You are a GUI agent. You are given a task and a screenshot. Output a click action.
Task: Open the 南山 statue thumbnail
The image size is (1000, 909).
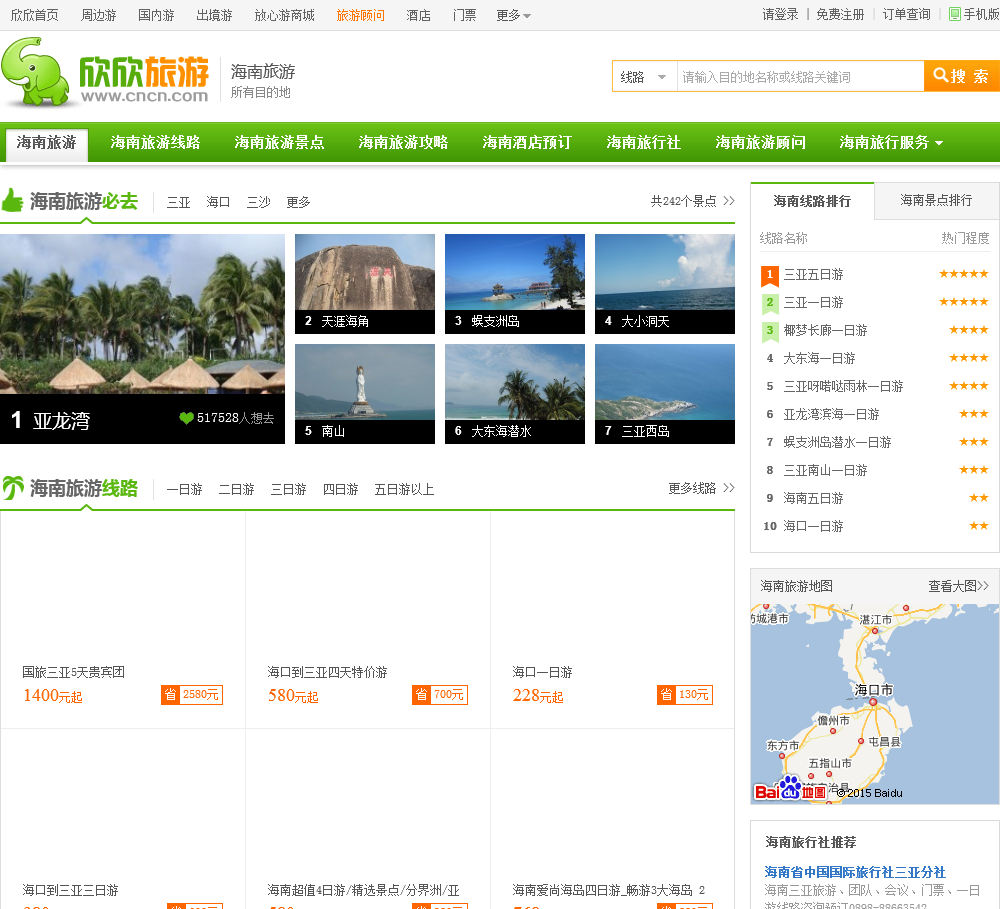click(365, 394)
